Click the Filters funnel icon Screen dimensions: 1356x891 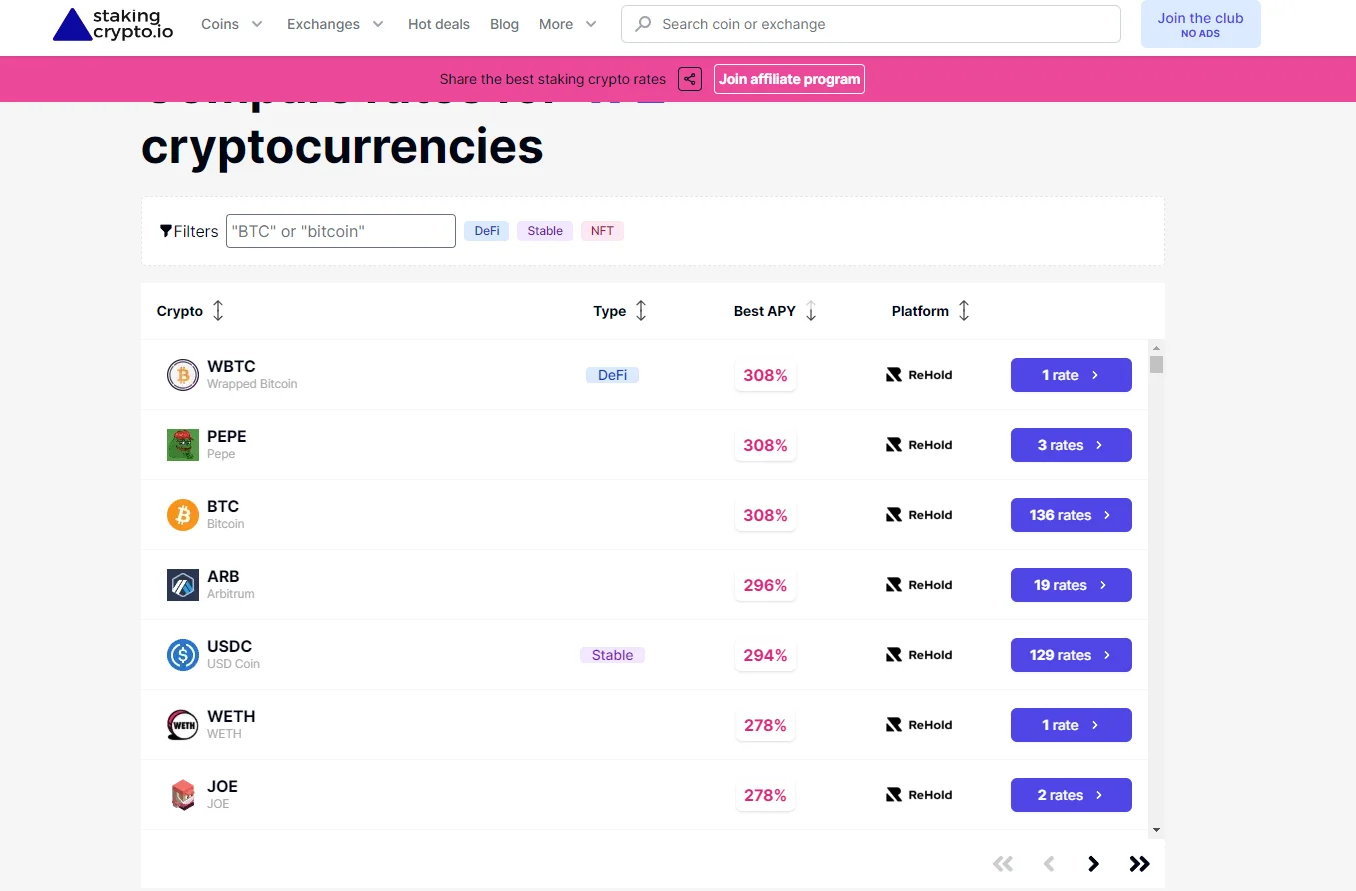coord(166,231)
